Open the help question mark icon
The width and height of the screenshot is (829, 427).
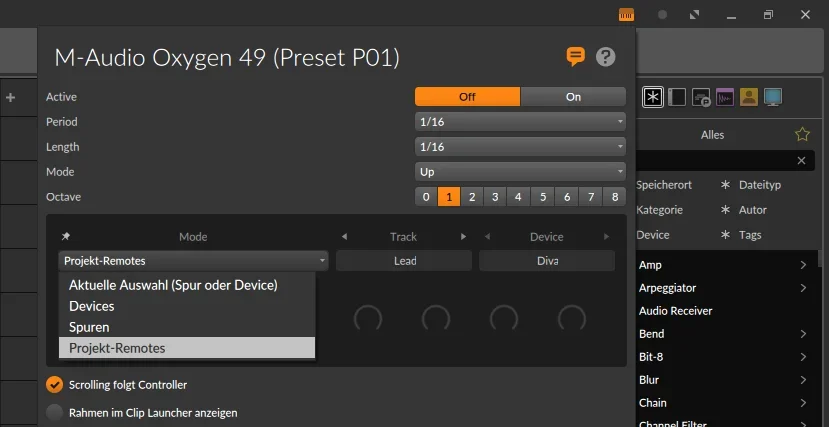click(x=605, y=56)
